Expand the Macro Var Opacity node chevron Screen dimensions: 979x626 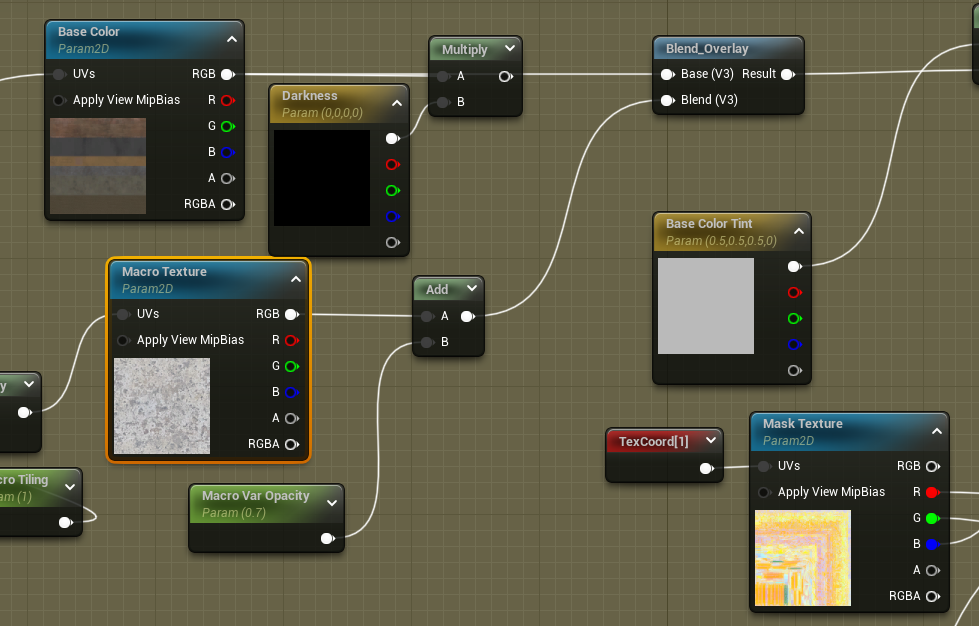coord(332,503)
